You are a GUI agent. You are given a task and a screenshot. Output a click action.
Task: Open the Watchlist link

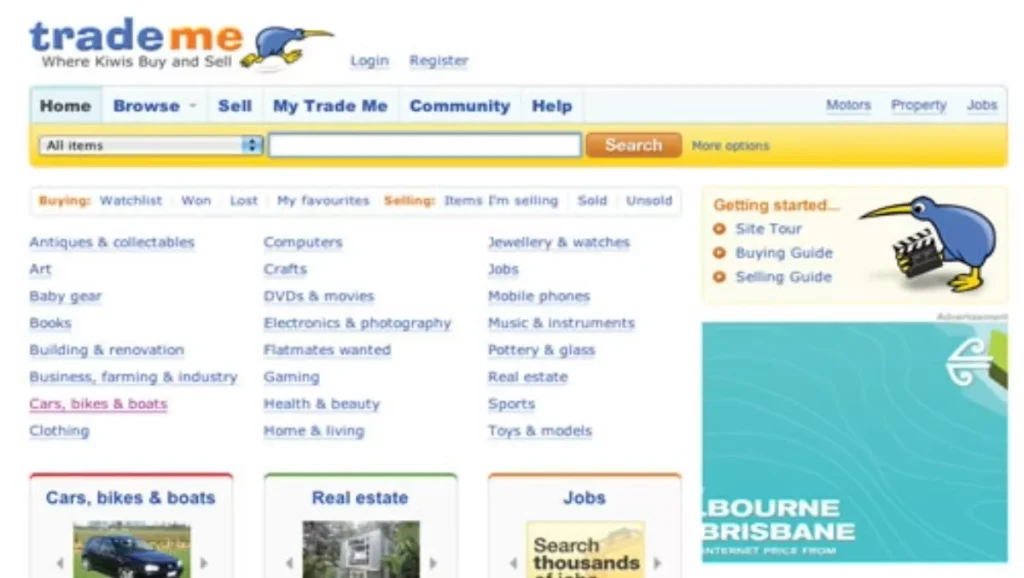[131, 201]
